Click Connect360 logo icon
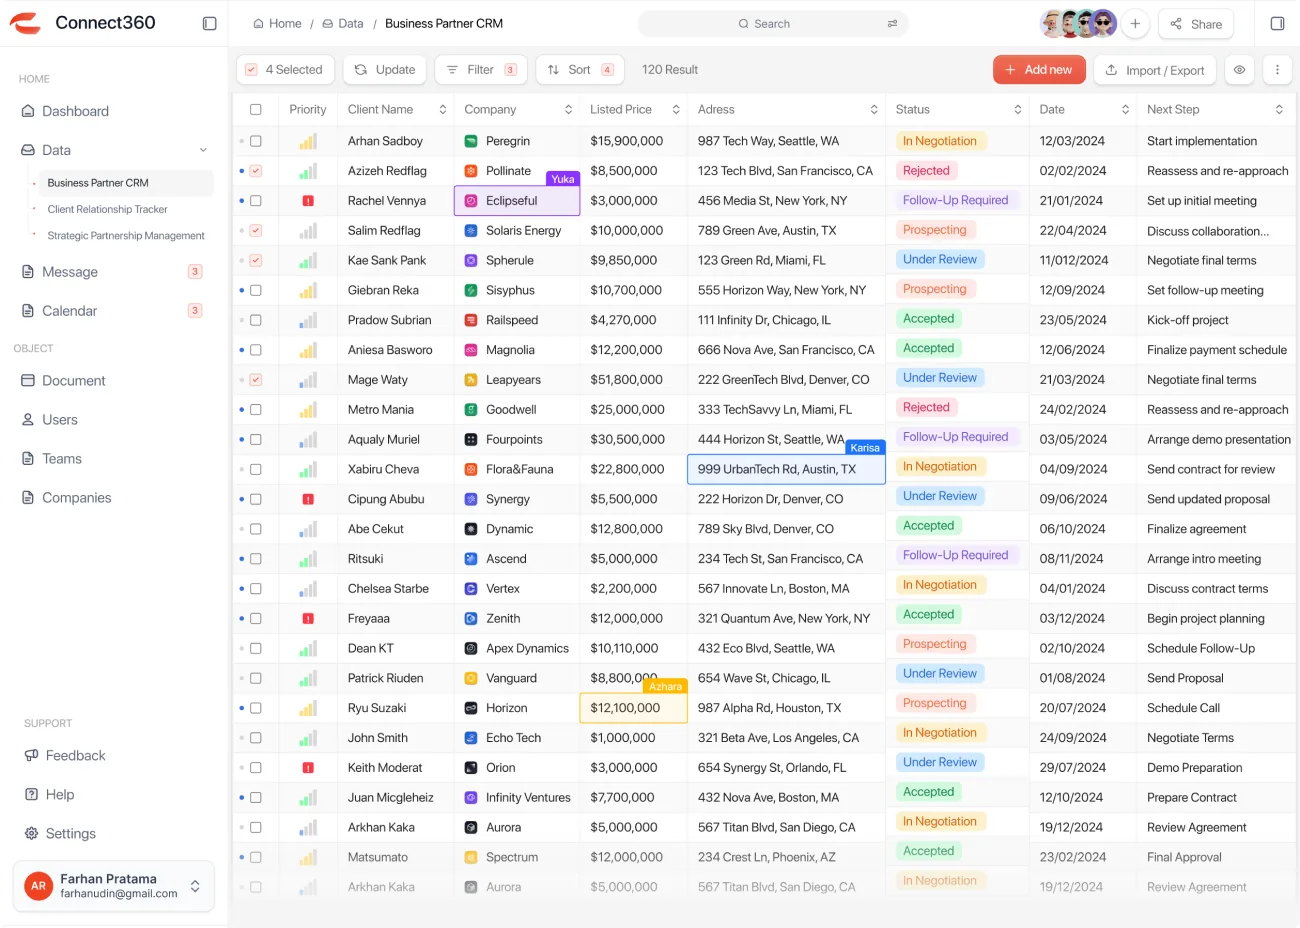Image resolution: width=1300 pixels, height=928 pixels. coord(25,23)
